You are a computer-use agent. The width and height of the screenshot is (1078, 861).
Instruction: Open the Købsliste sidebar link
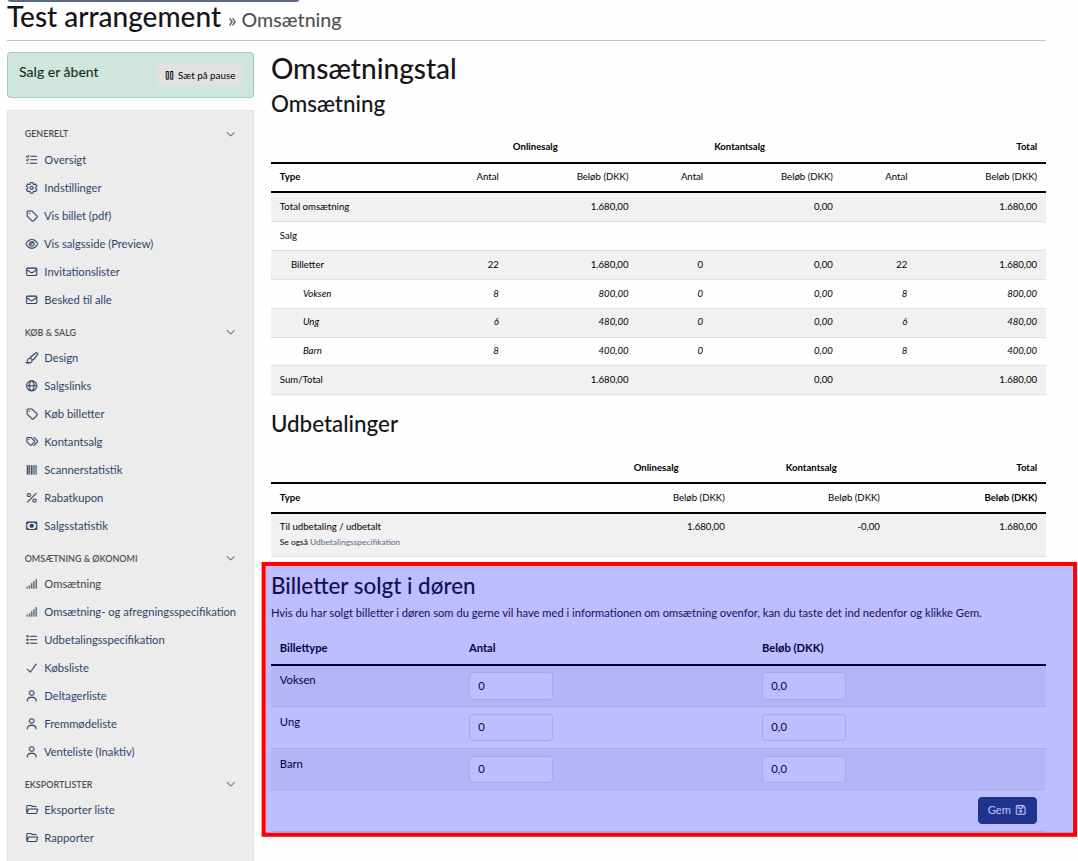pyautogui.click(x=67, y=668)
